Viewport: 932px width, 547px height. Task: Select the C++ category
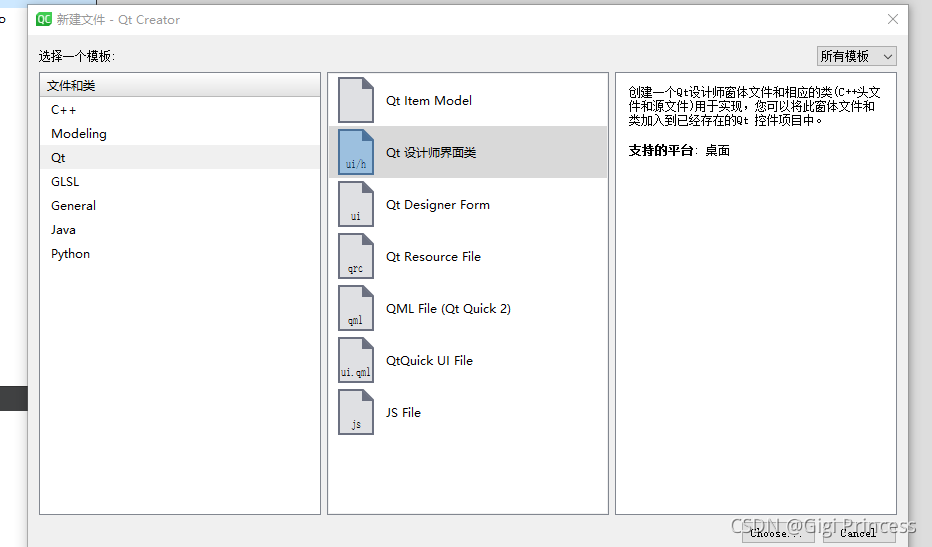click(180, 109)
